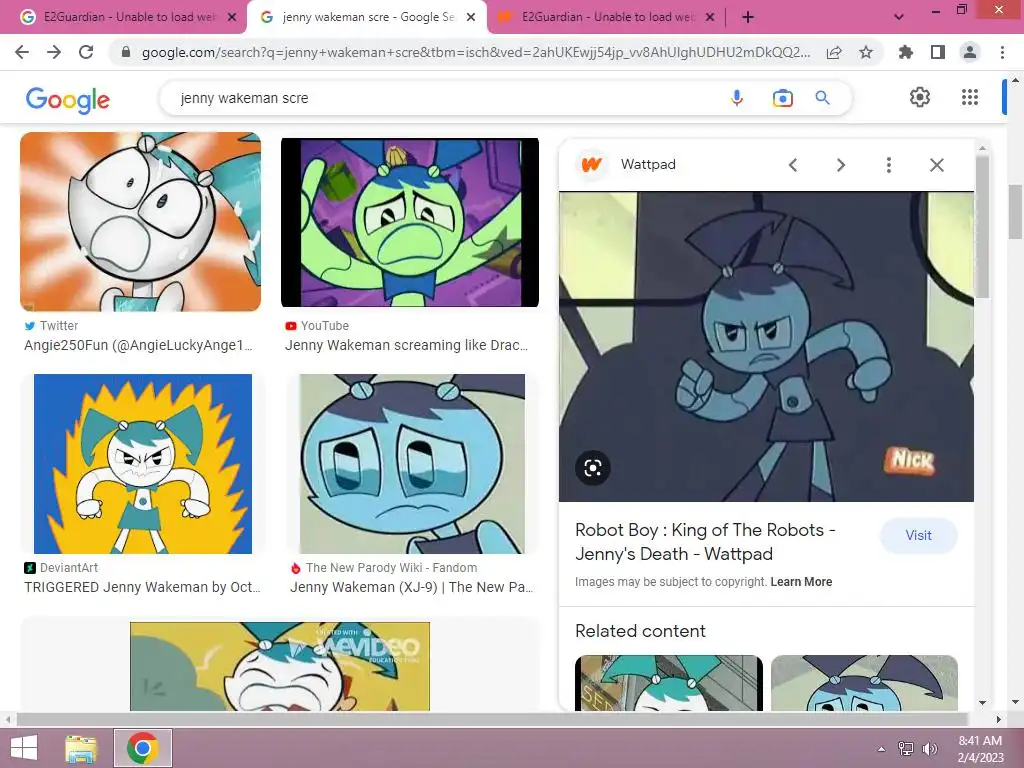Screen dimensions: 1024x768
Task: Open Jenny Wakeman (XJ-9) Fandom caption
Action: click(x=411, y=587)
